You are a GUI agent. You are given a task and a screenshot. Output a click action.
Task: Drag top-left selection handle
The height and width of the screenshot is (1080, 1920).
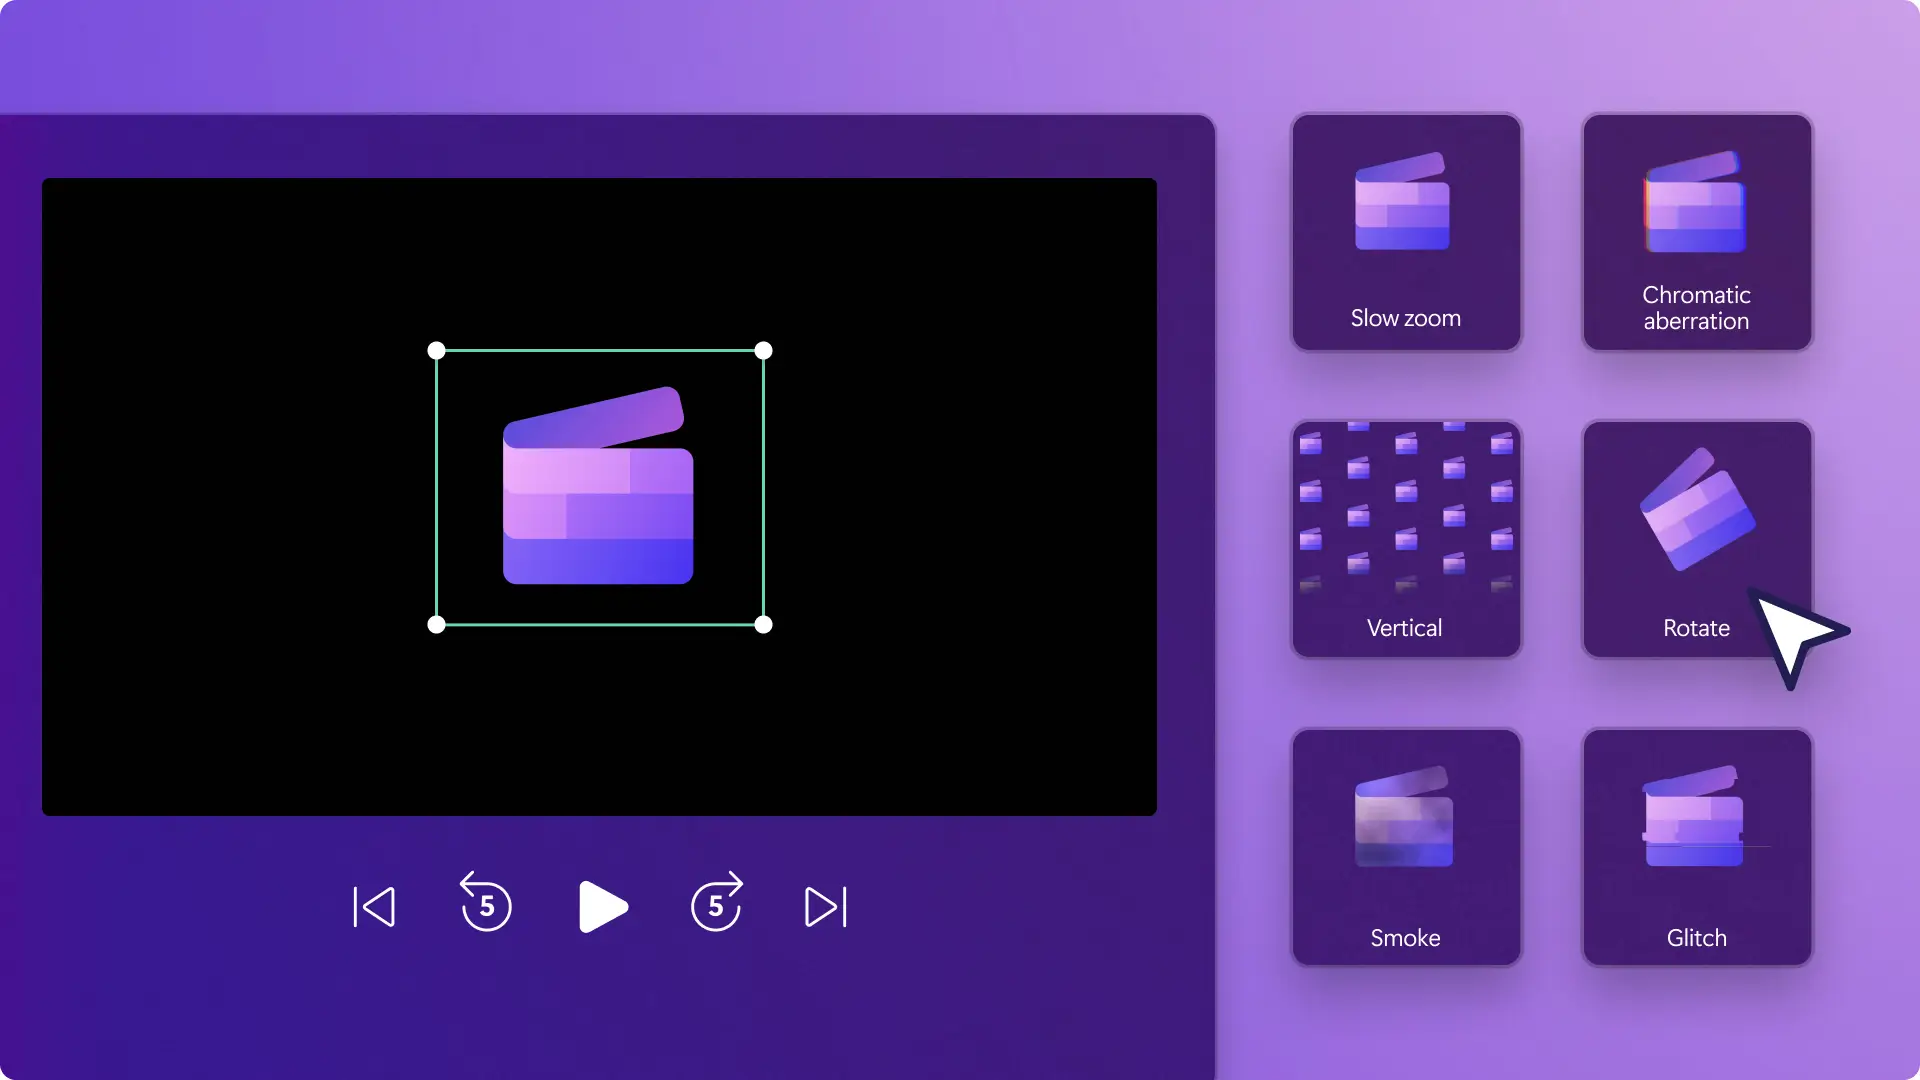click(436, 351)
